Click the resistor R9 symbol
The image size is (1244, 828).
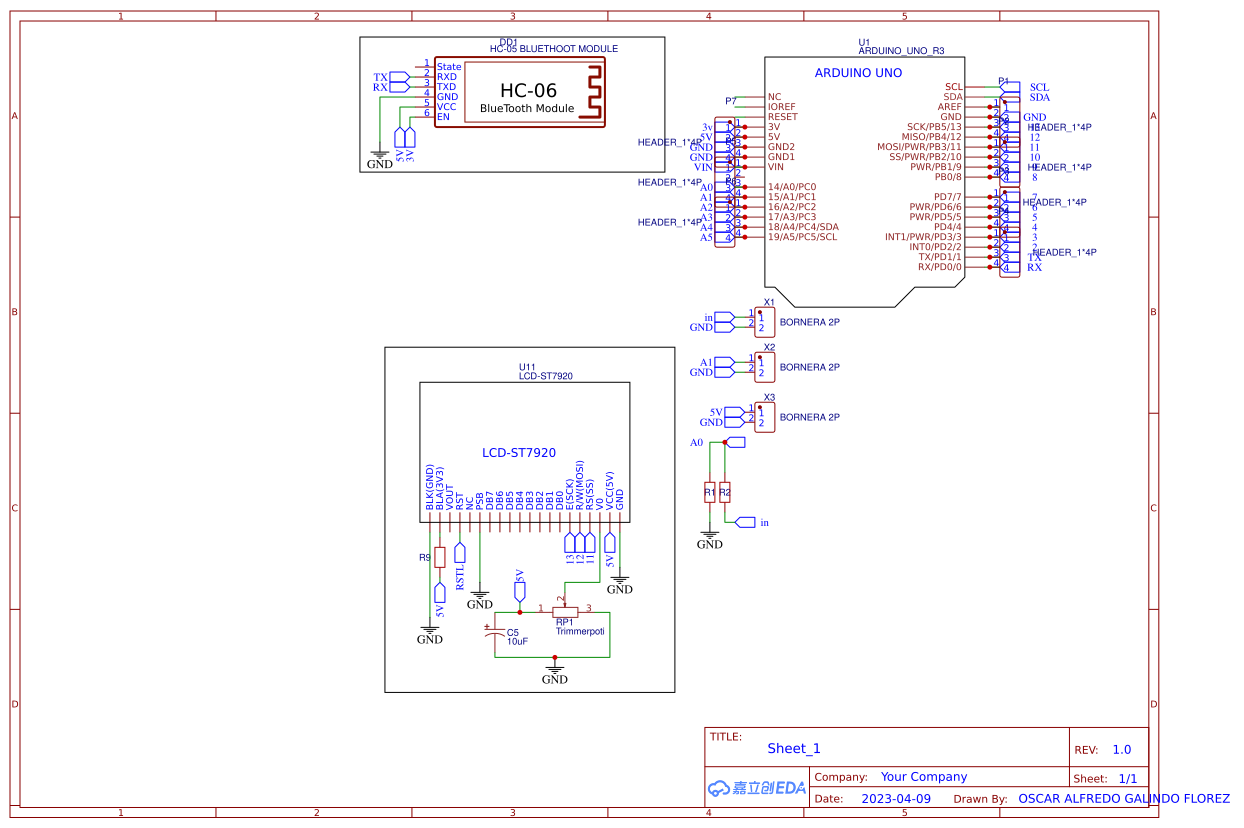tap(439, 557)
